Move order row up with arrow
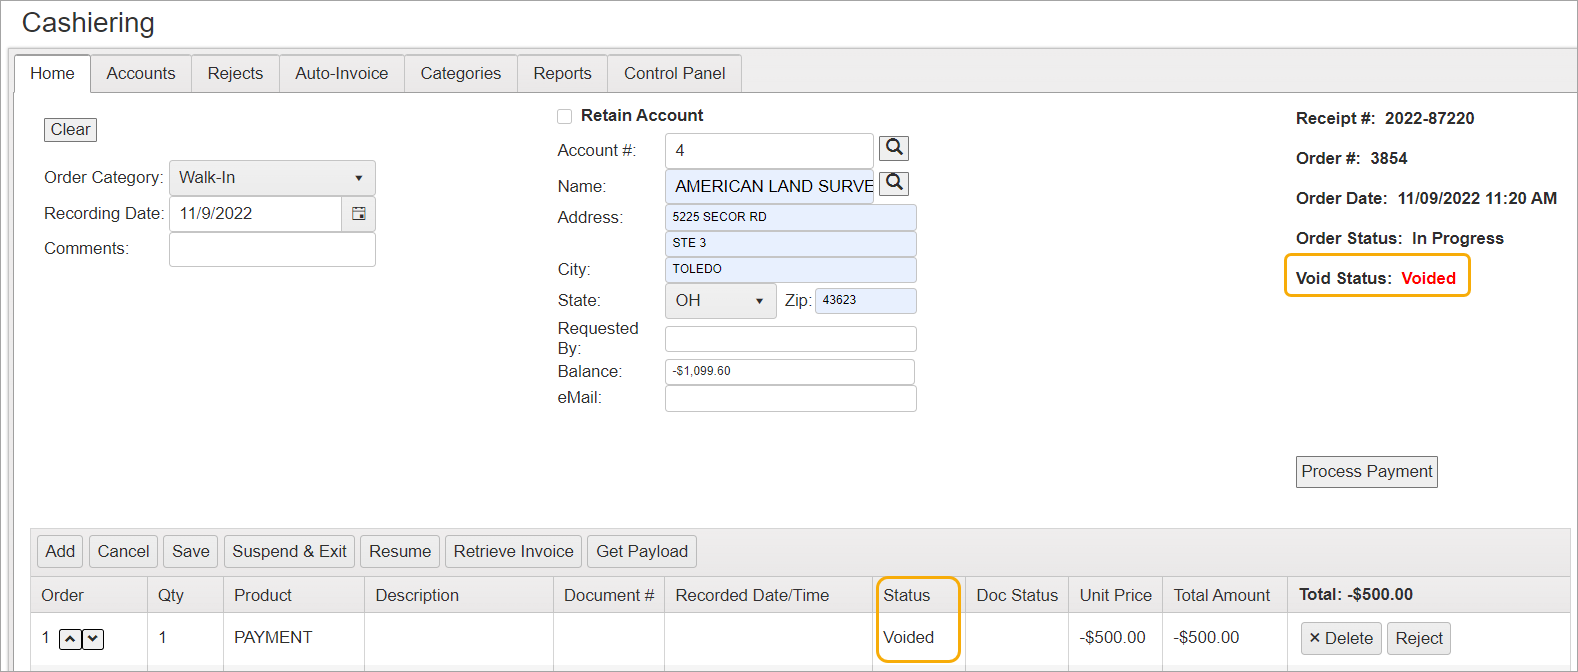1578x672 pixels. pyautogui.click(x=70, y=639)
